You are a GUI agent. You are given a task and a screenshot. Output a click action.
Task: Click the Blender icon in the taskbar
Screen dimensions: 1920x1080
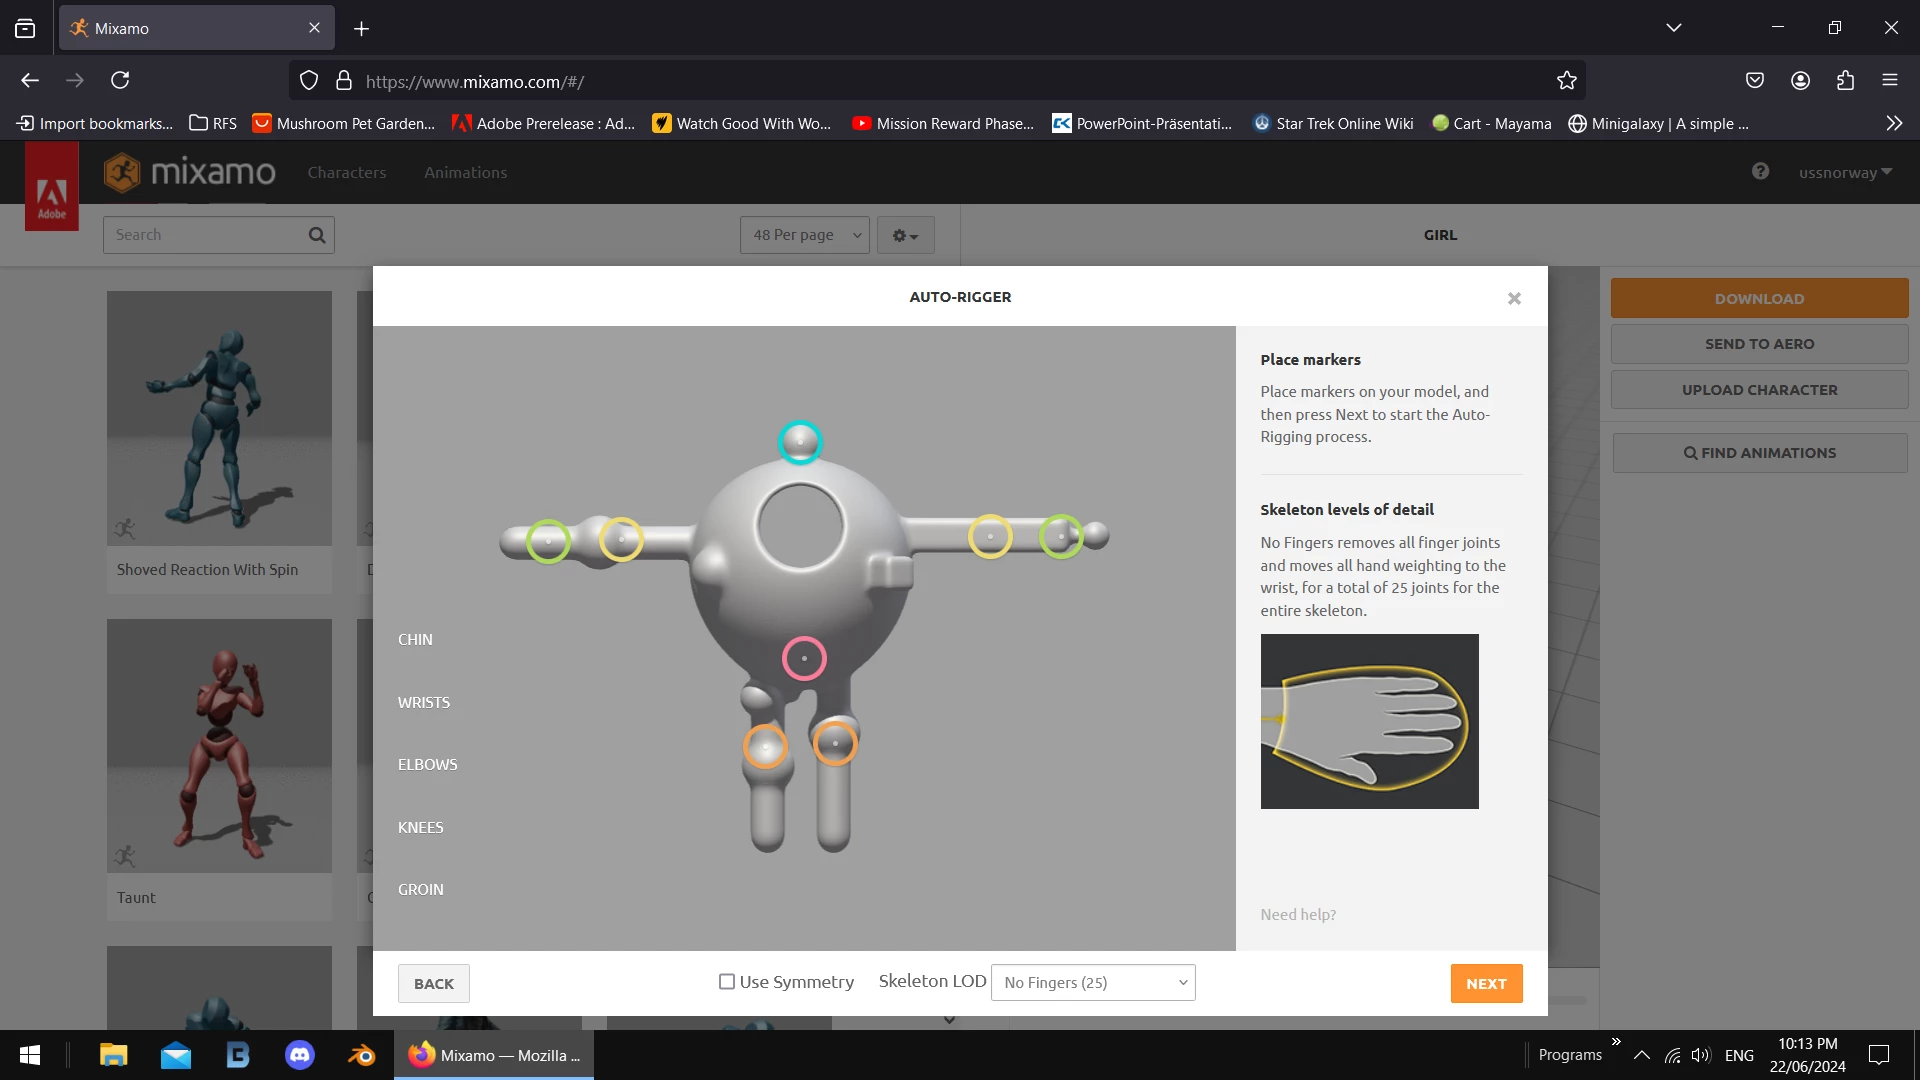point(361,1055)
